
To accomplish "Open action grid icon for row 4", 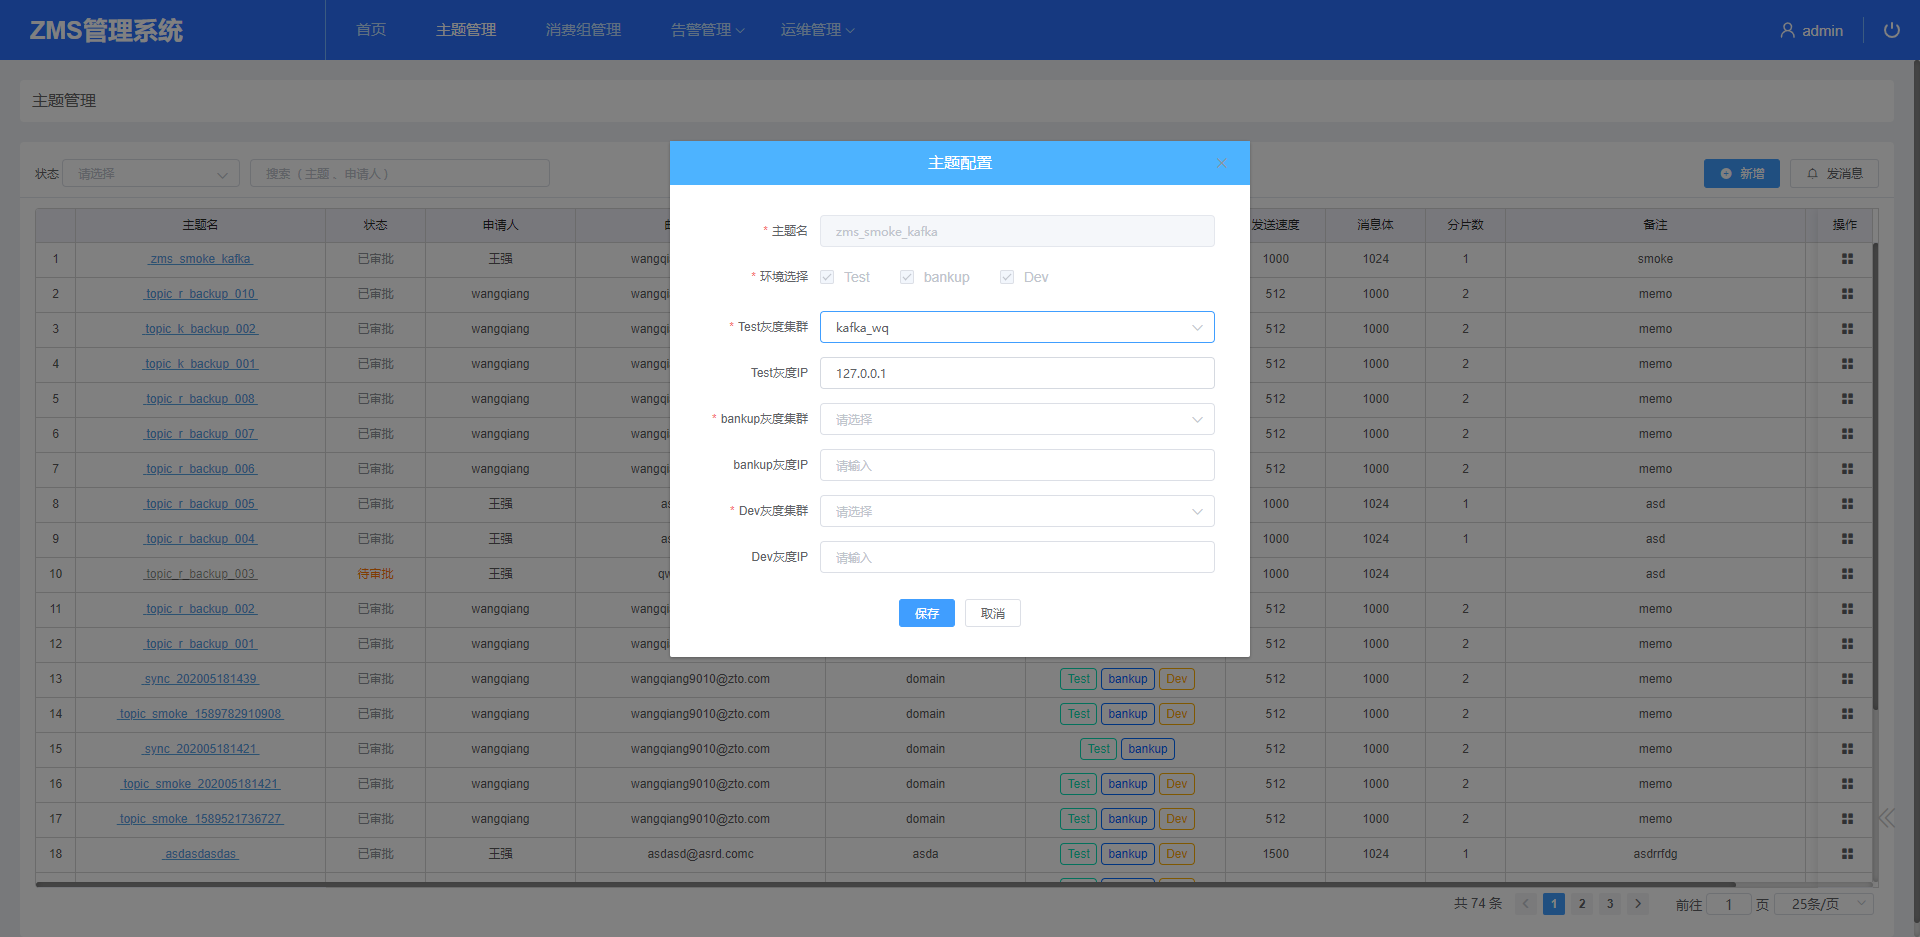I will point(1847,364).
